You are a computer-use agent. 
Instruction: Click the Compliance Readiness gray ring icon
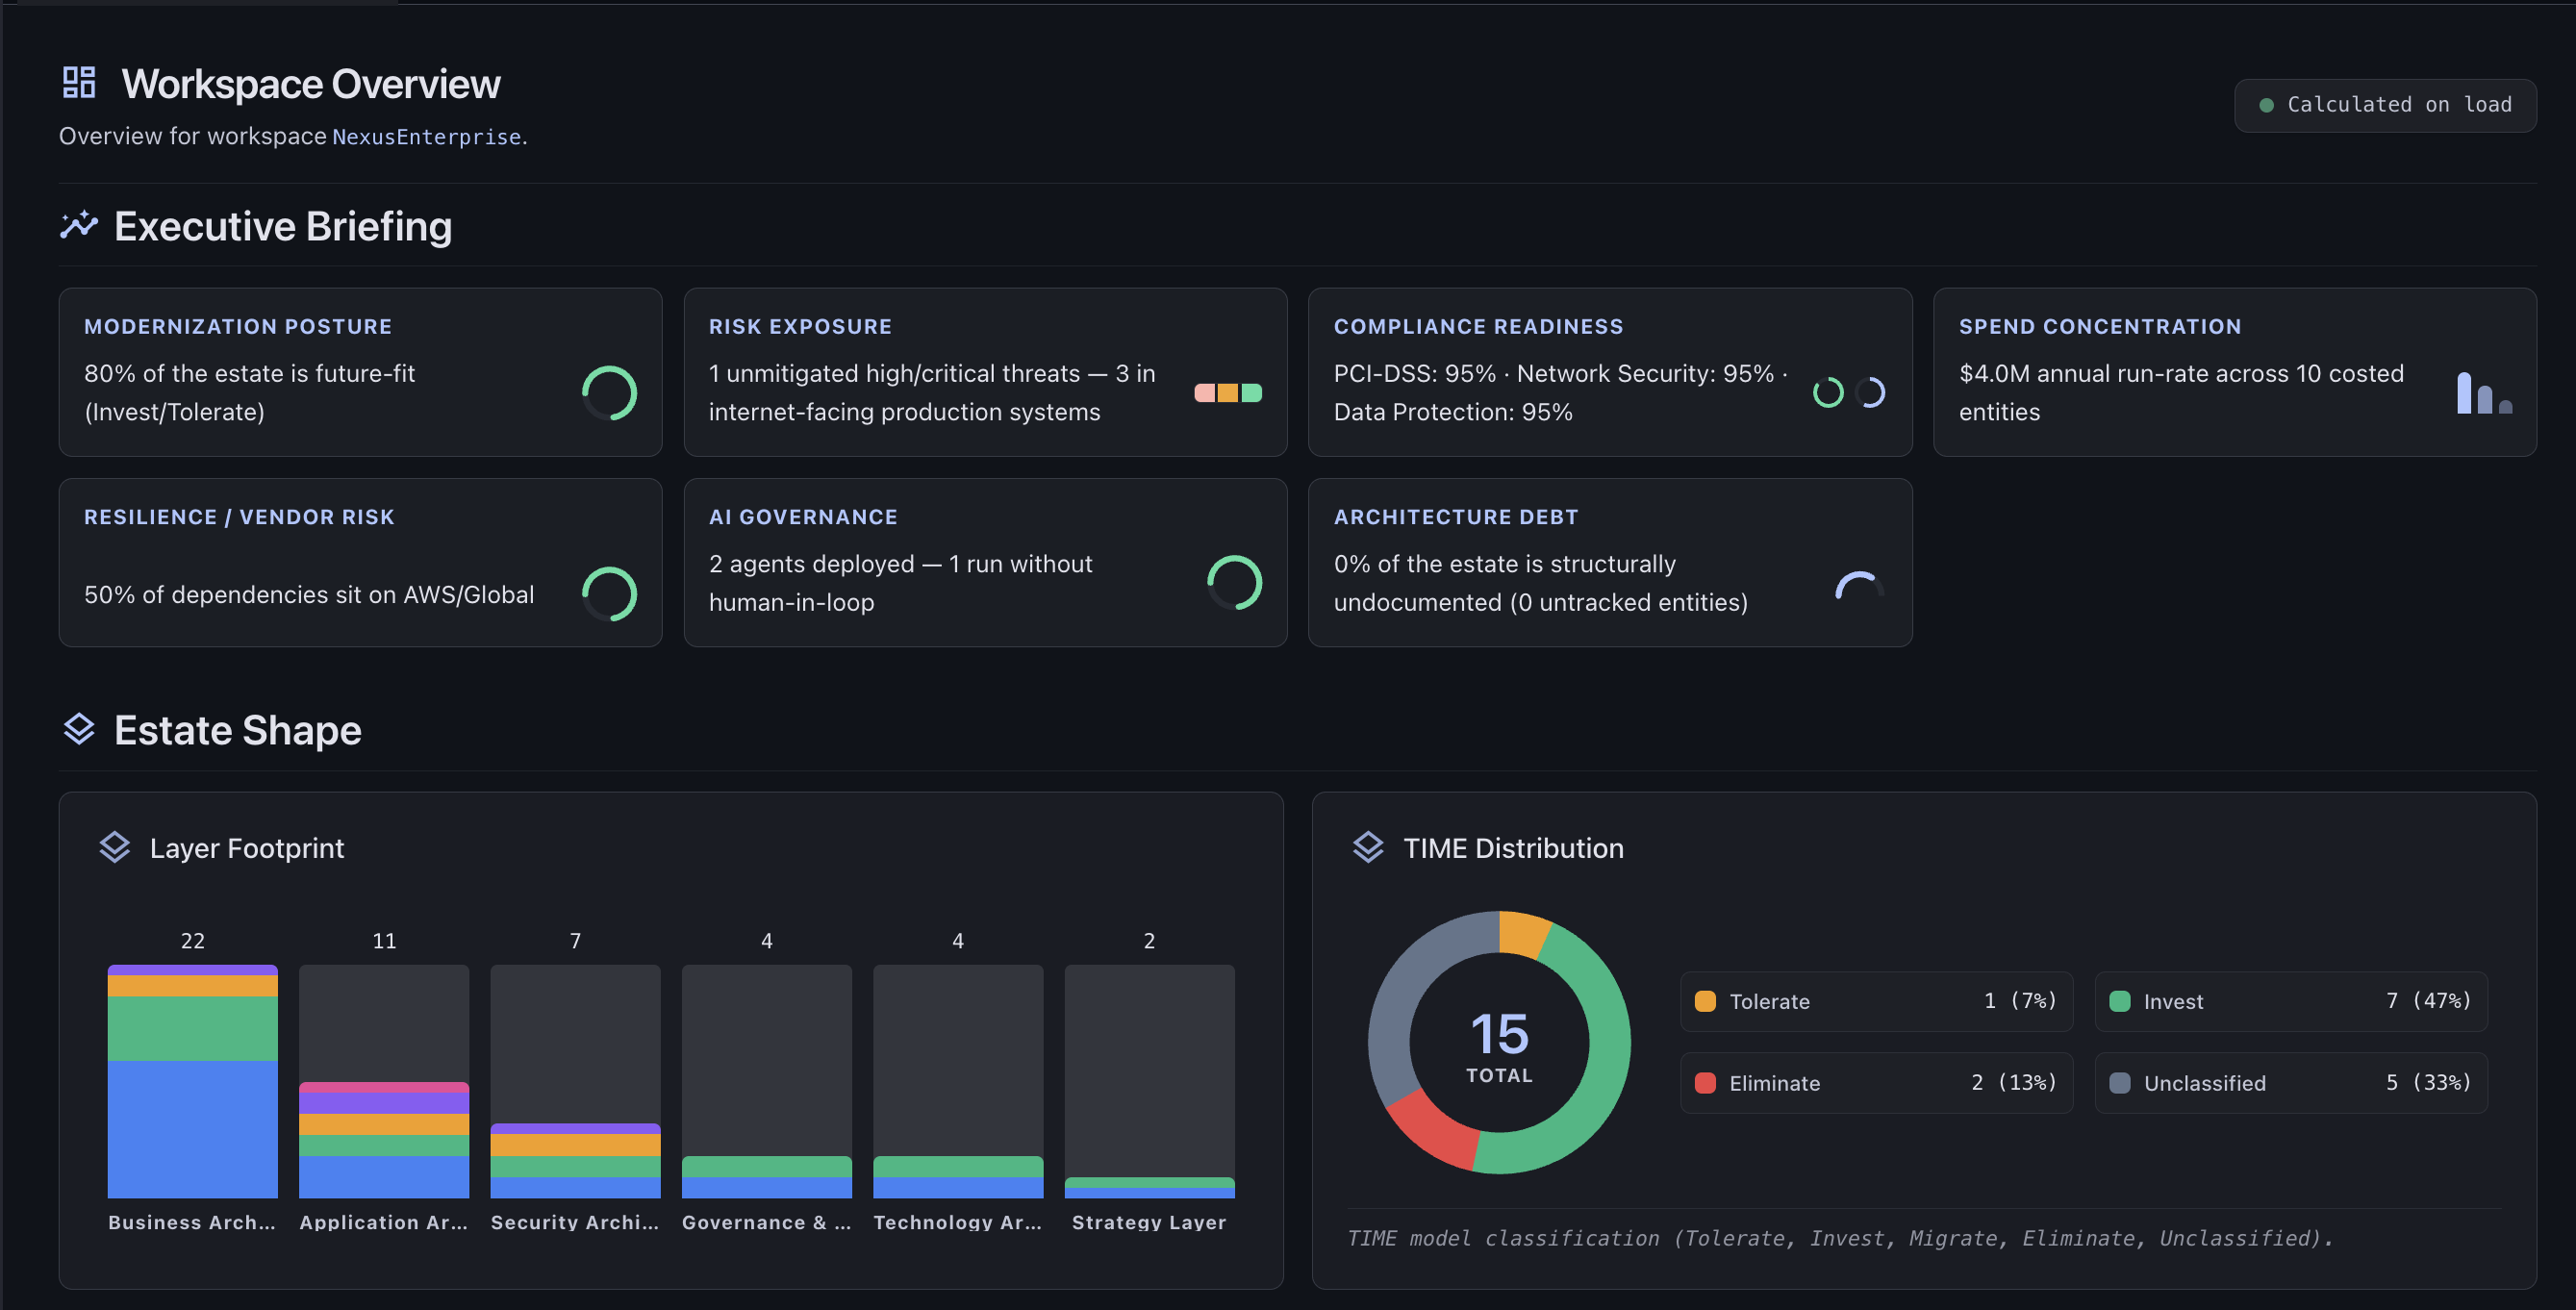coord(1870,393)
